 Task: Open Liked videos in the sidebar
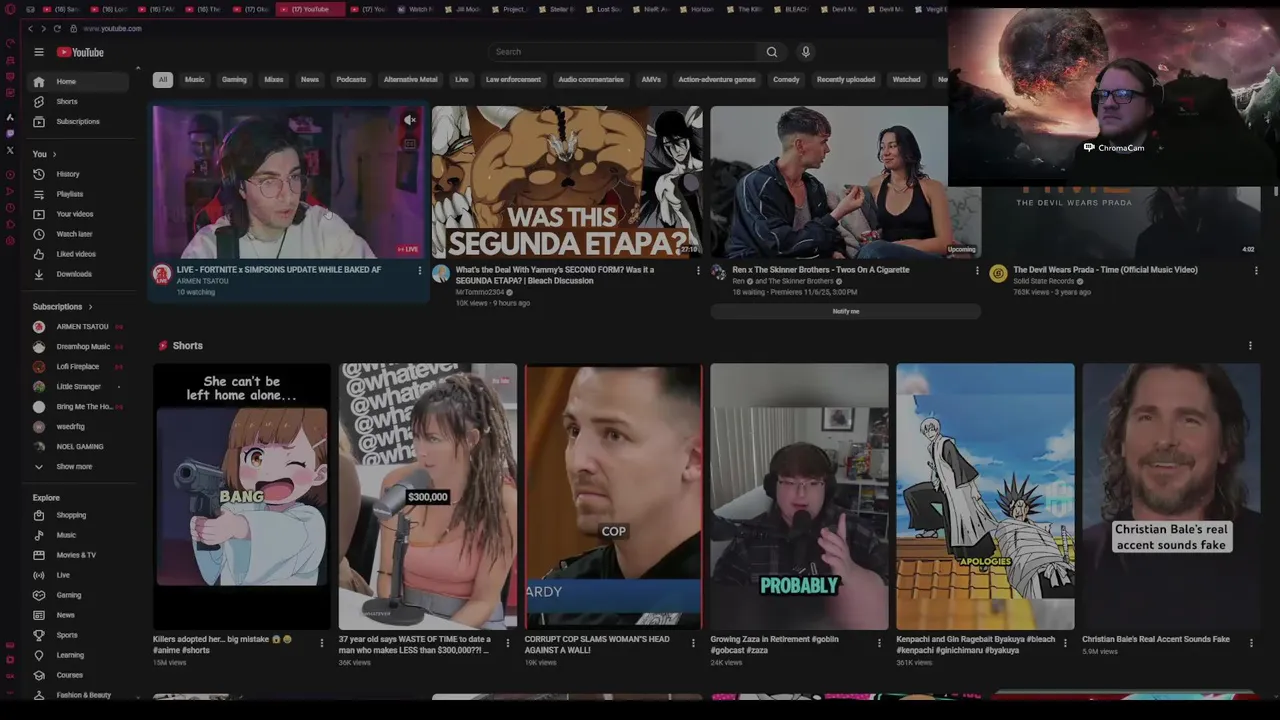click(80, 254)
